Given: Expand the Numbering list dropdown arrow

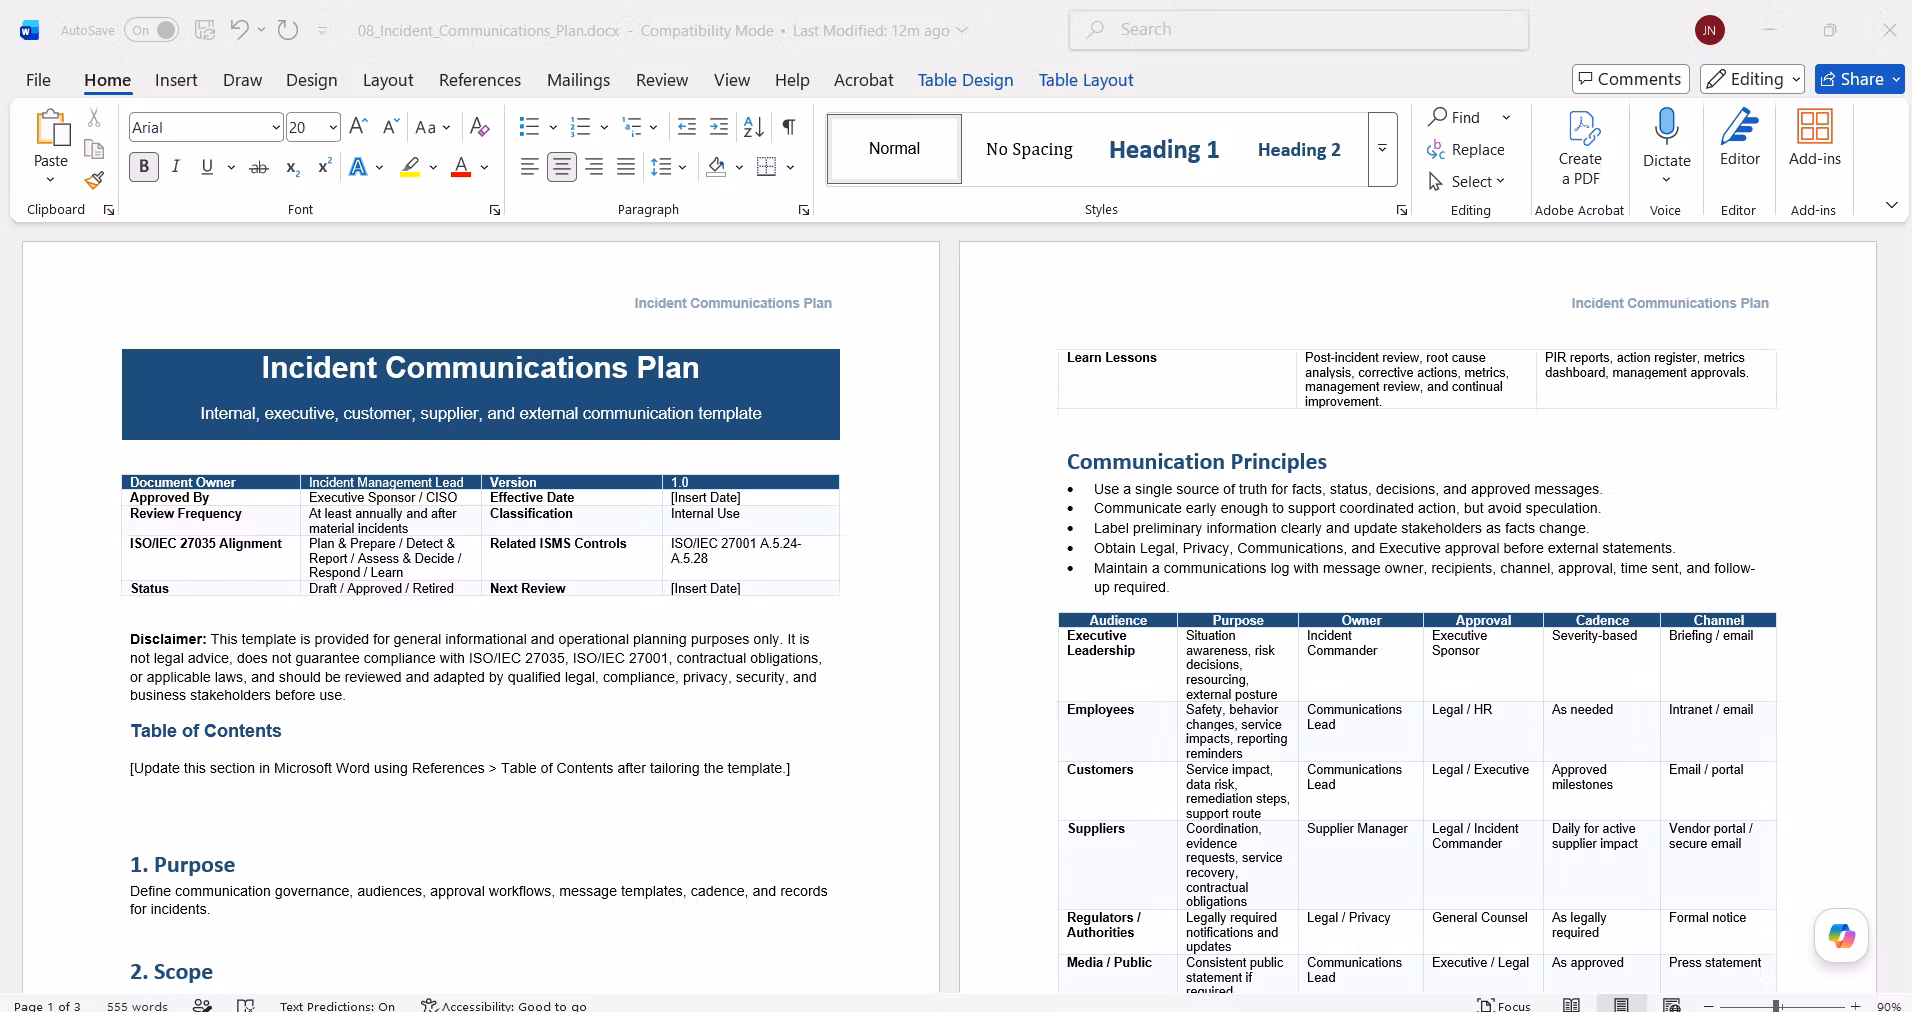Looking at the screenshot, I should (604, 127).
